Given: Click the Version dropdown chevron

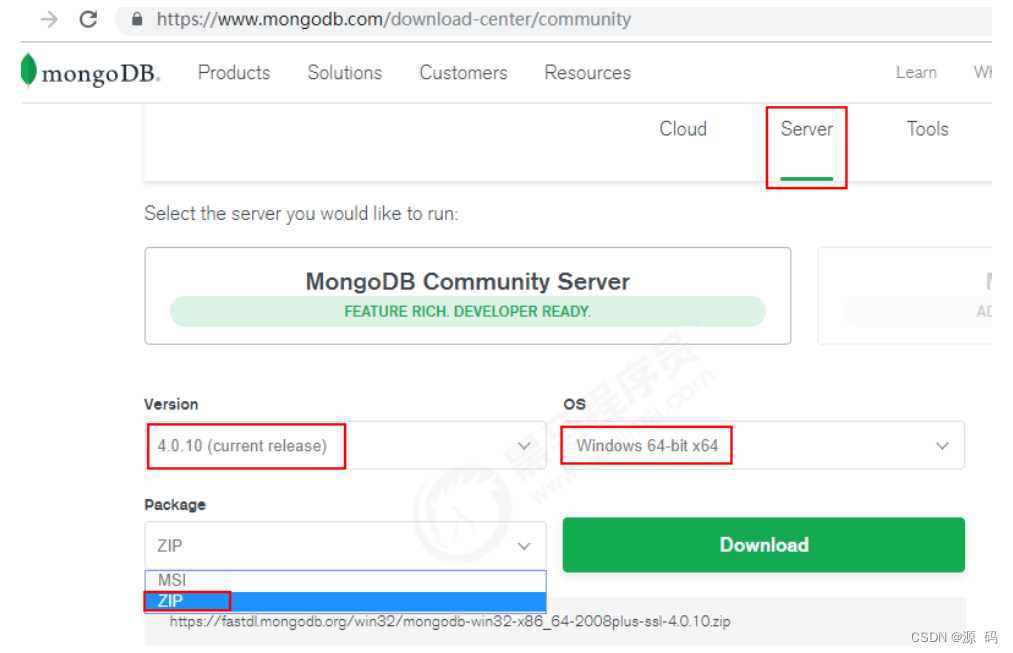Looking at the screenshot, I should tap(524, 446).
